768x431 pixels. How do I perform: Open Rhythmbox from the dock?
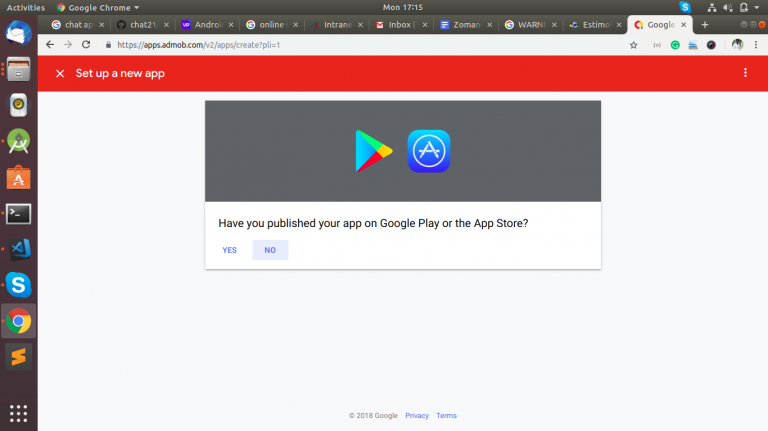click(19, 105)
